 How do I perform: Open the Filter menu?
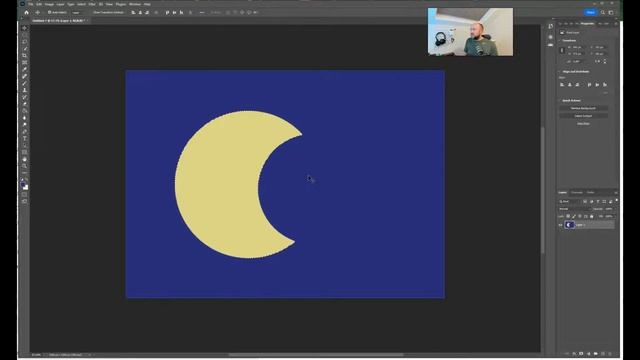(x=92, y=4)
